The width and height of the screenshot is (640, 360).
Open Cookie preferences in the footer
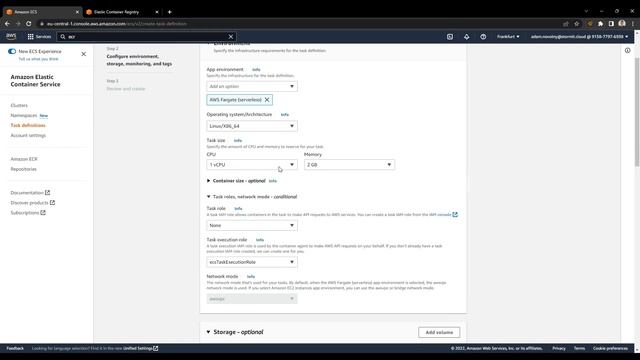[x=610, y=348]
